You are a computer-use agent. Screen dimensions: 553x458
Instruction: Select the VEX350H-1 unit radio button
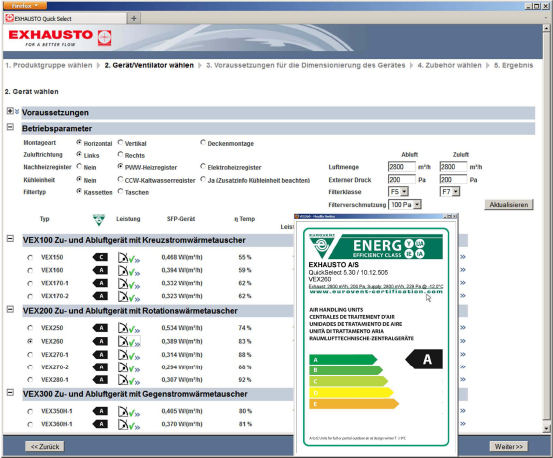(x=30, y=411)
